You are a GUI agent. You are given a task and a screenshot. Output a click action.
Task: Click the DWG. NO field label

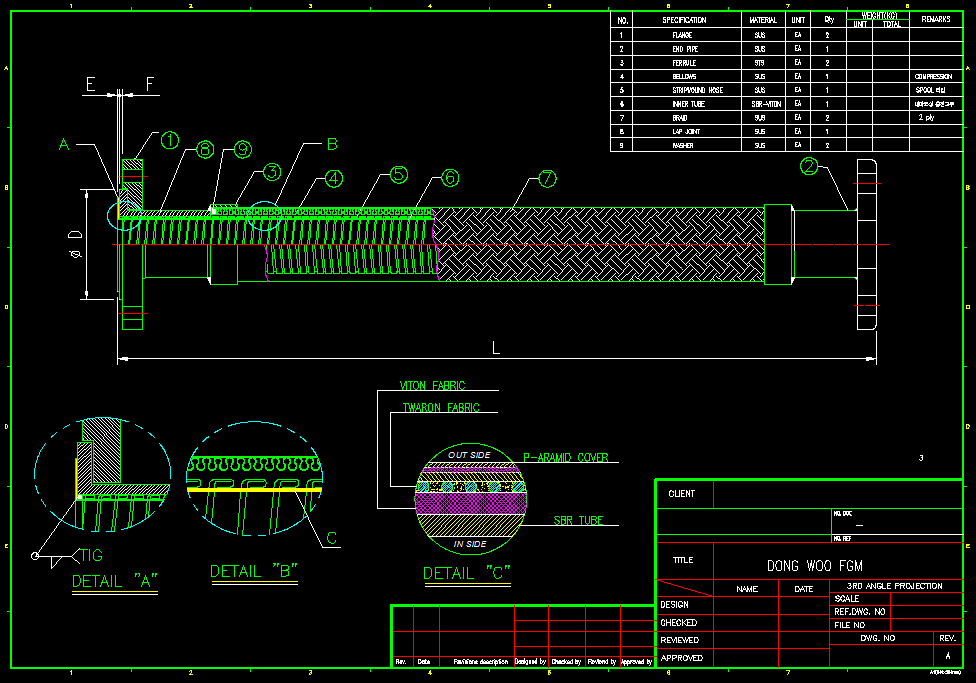point(878,638)
